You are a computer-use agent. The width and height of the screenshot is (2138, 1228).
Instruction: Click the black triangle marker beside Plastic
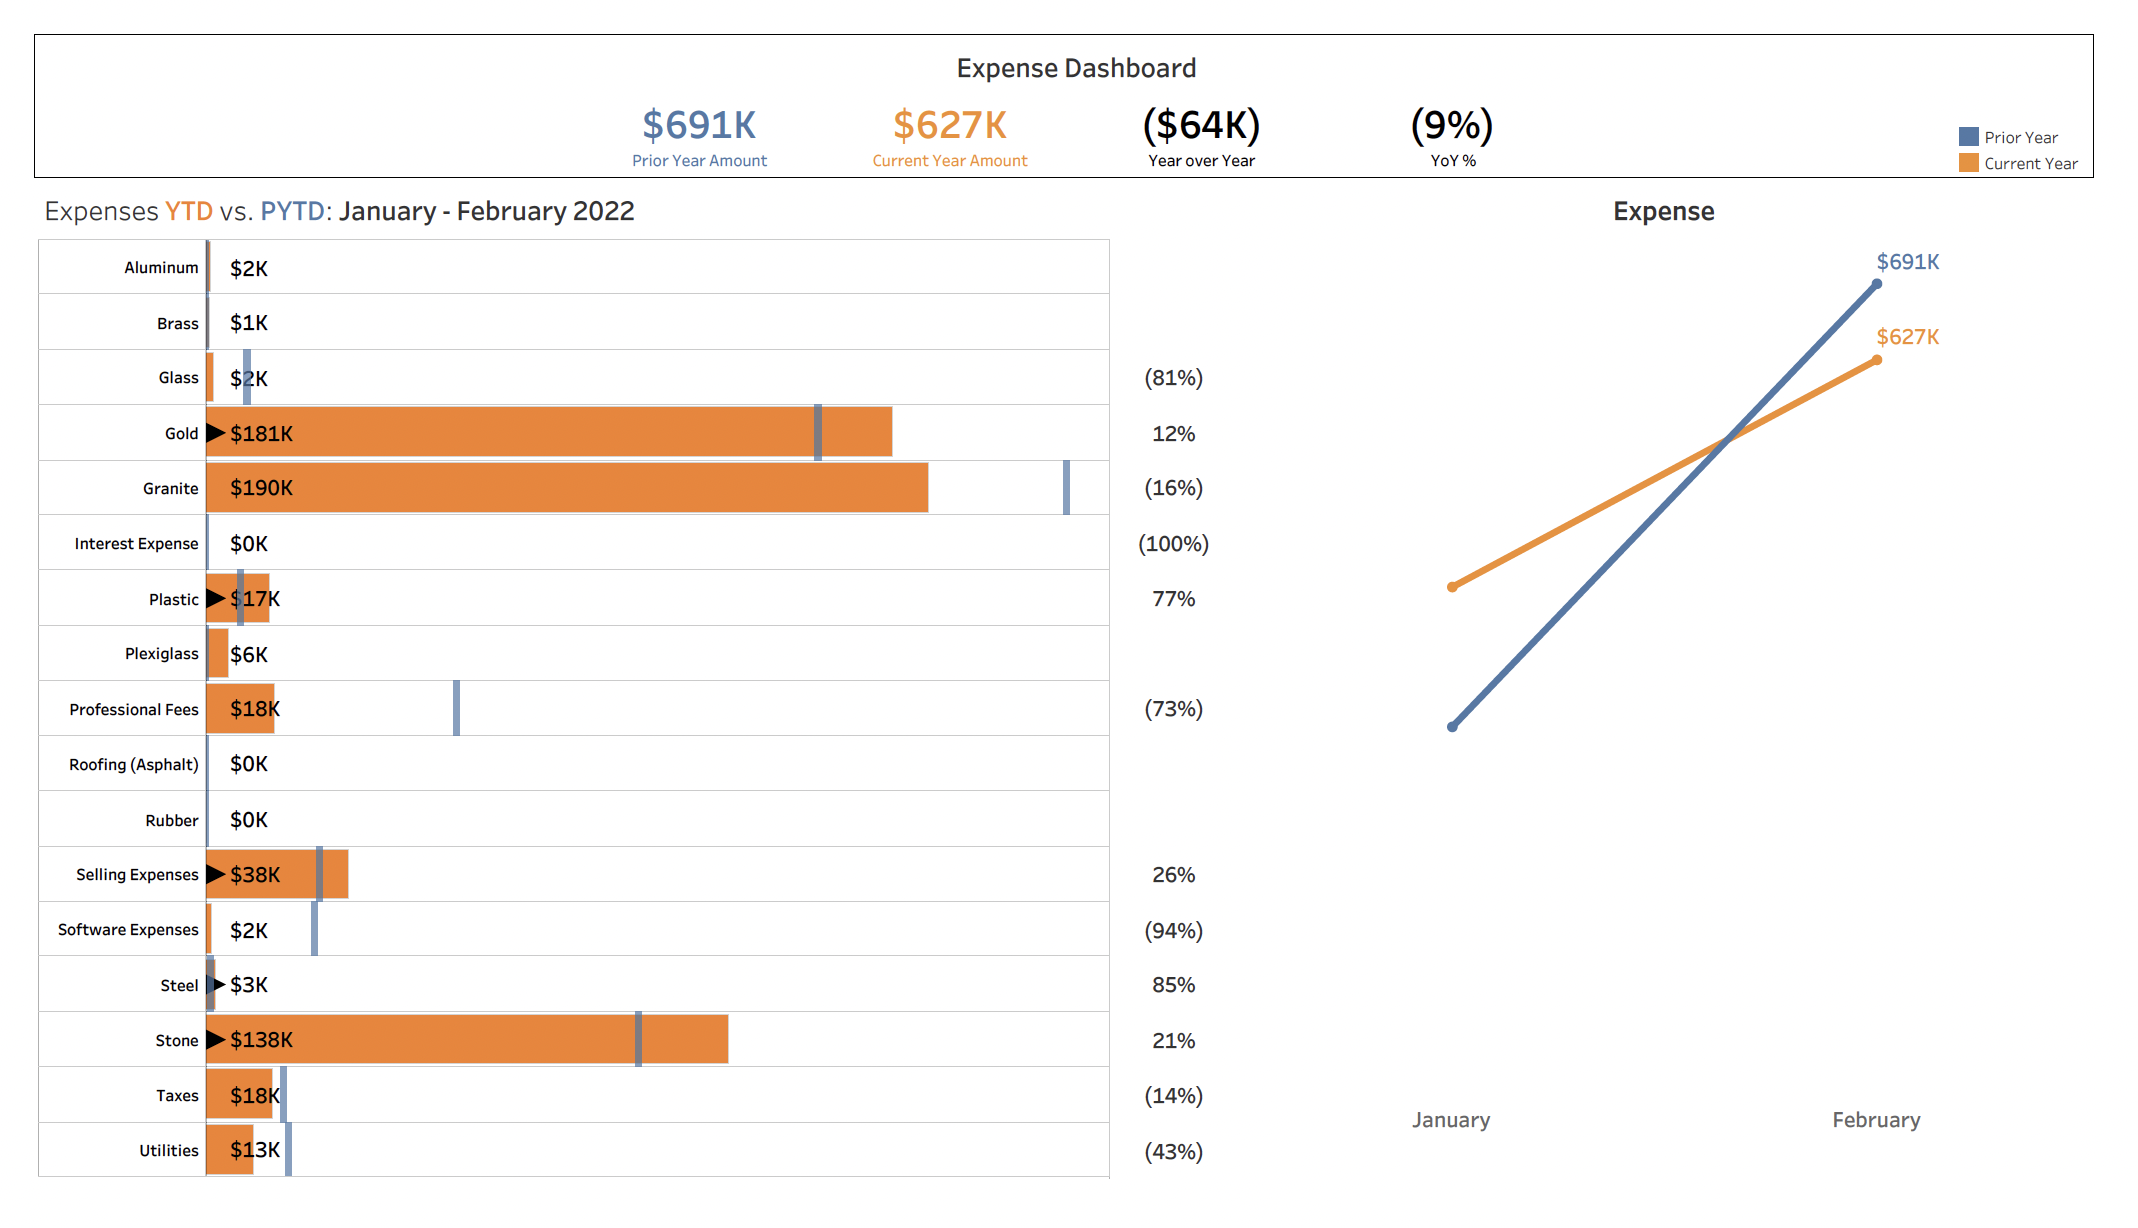[x=215, y=599]
